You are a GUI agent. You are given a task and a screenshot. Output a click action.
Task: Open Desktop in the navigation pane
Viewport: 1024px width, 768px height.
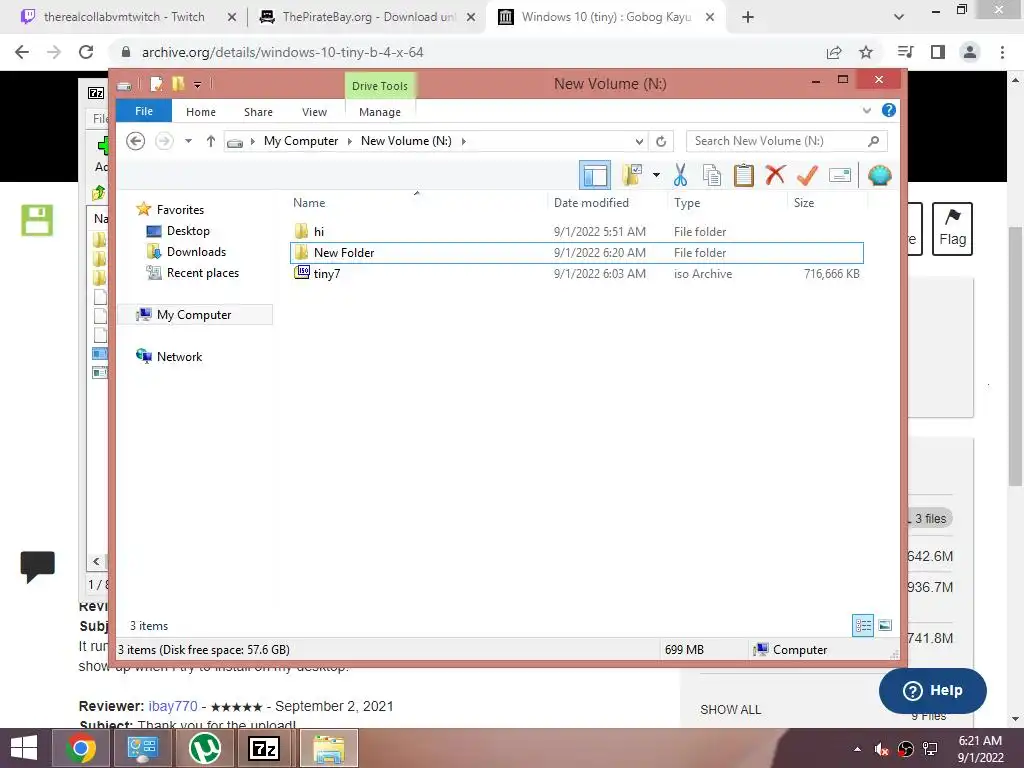188,231
